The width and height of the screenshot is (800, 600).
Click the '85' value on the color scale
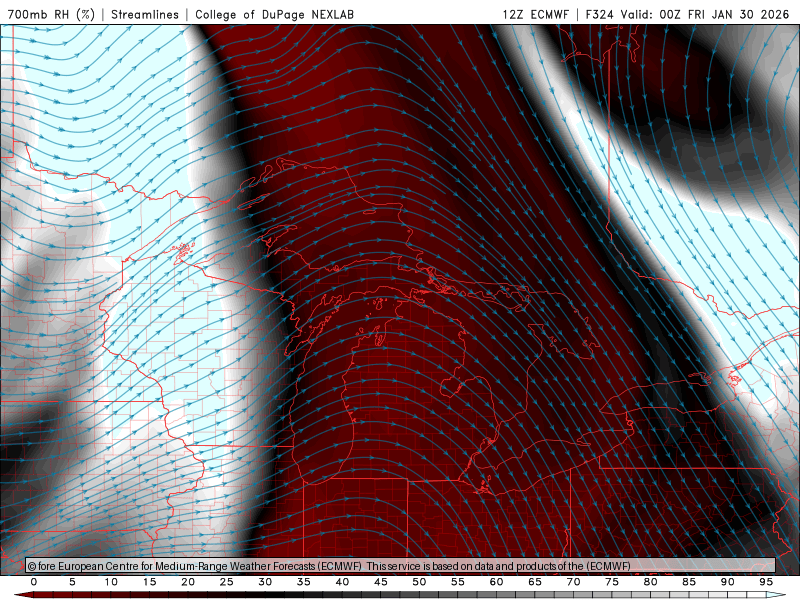pyautogui.click(x=689, y=582)
